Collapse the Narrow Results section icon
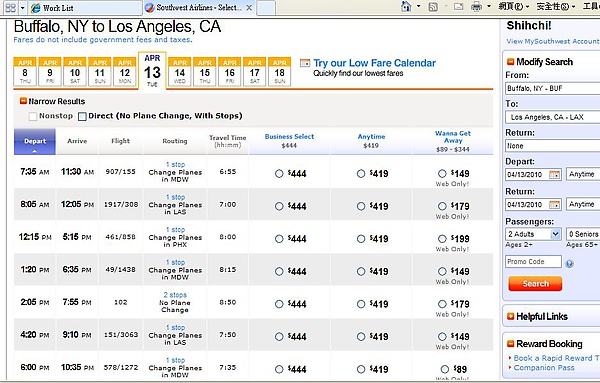This screenshot has width=600, height=383. click(23, 101)
